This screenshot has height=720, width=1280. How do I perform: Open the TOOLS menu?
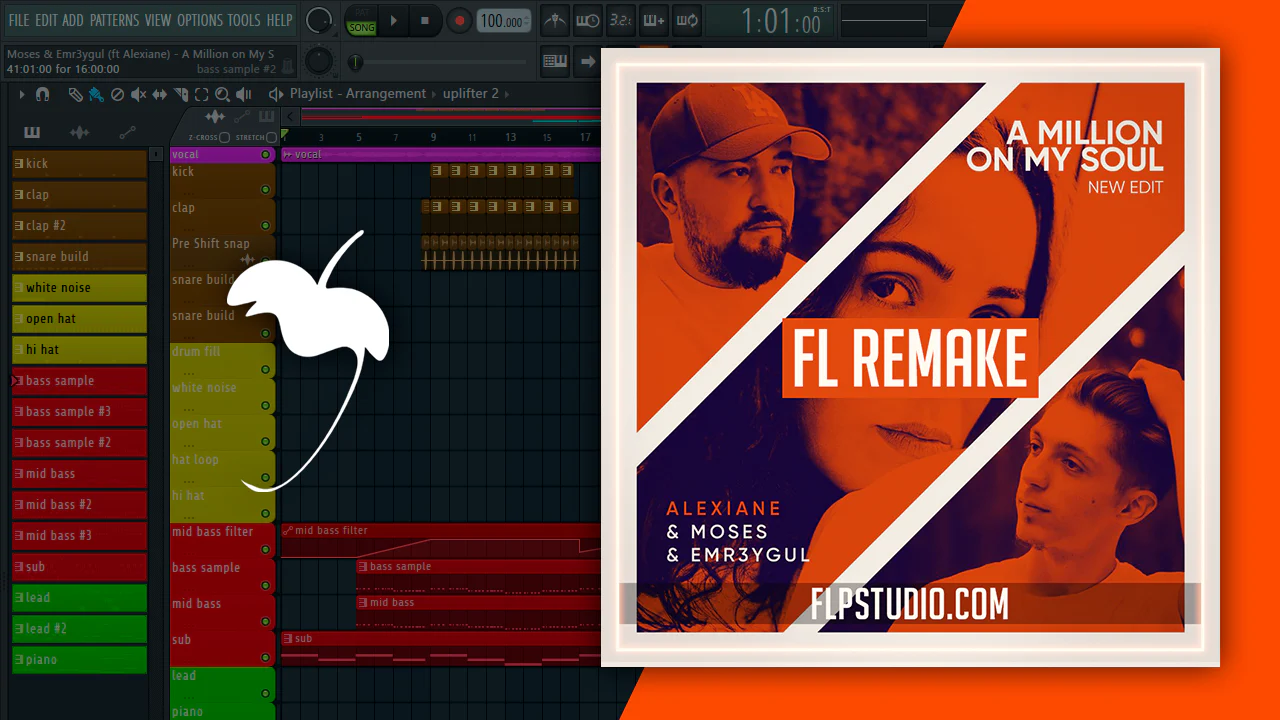pyautogui.click(x=244, y=20)
